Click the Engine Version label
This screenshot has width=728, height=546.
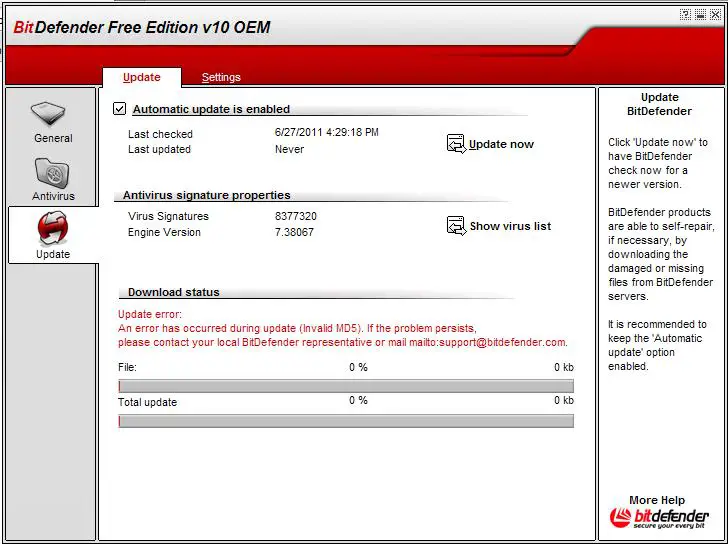pos(164,232)
